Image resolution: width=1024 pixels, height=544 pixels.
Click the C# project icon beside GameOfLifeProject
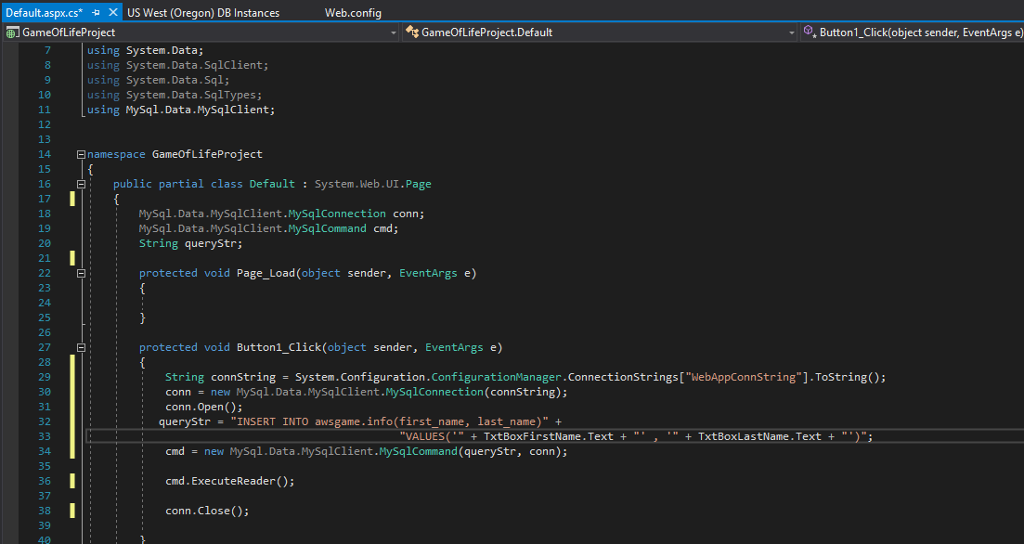[12, 33]
